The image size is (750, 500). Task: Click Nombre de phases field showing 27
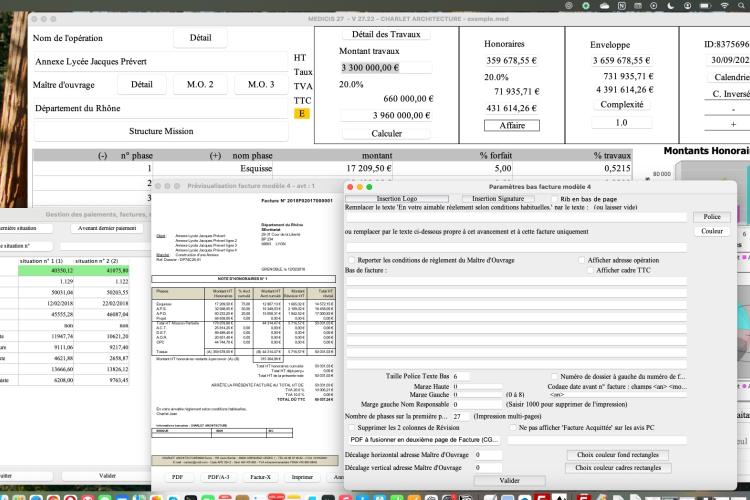pos(461,416)
